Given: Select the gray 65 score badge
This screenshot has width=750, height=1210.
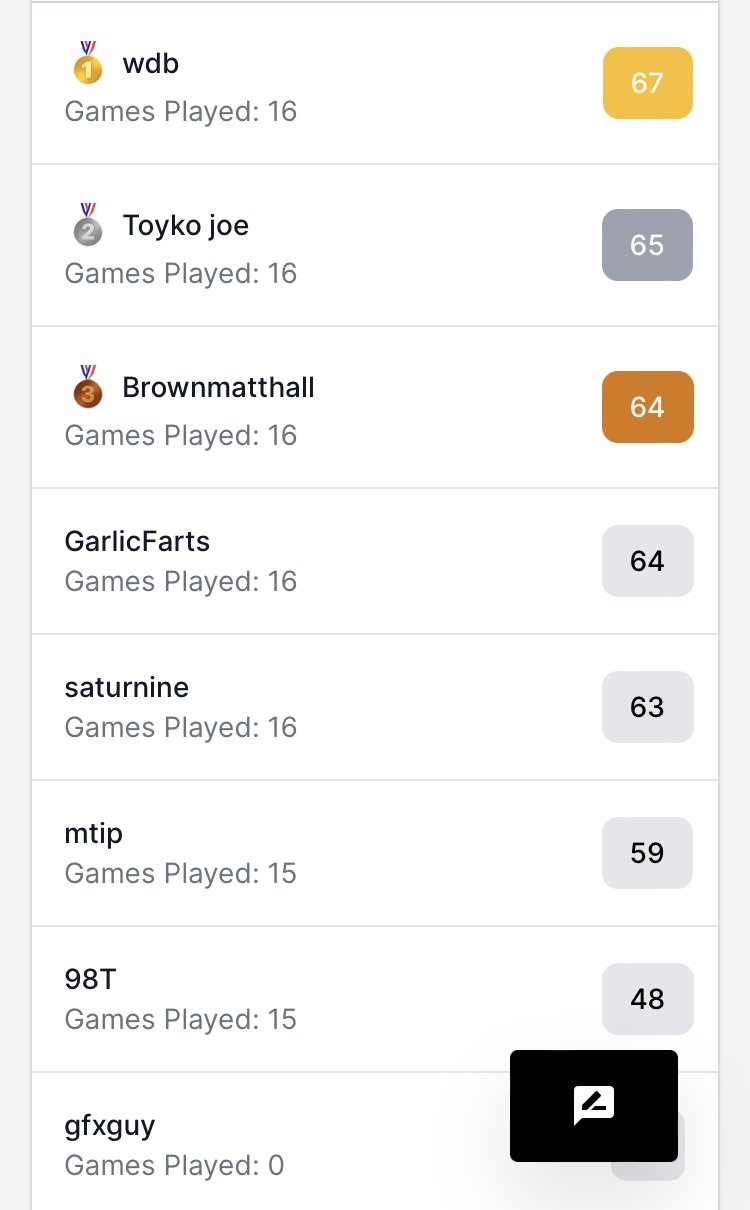Looking at the screenshot, I should pos(648,245).
